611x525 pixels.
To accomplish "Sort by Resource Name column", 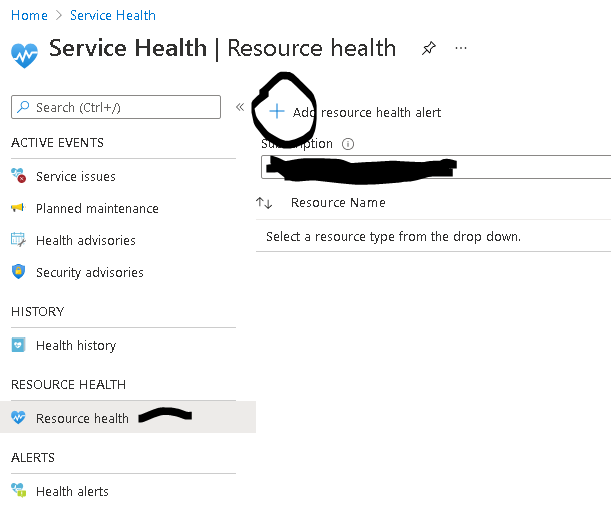I will tap(338, 203).
